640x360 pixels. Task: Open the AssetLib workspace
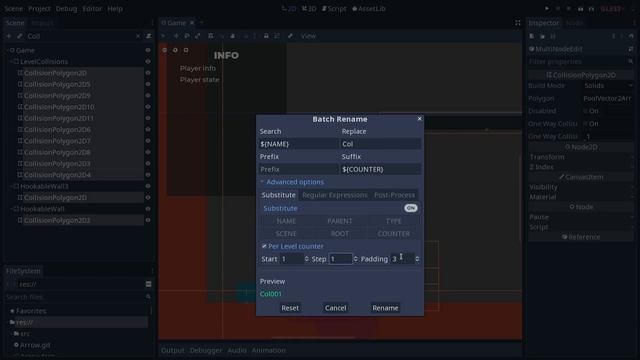(369, 9)
